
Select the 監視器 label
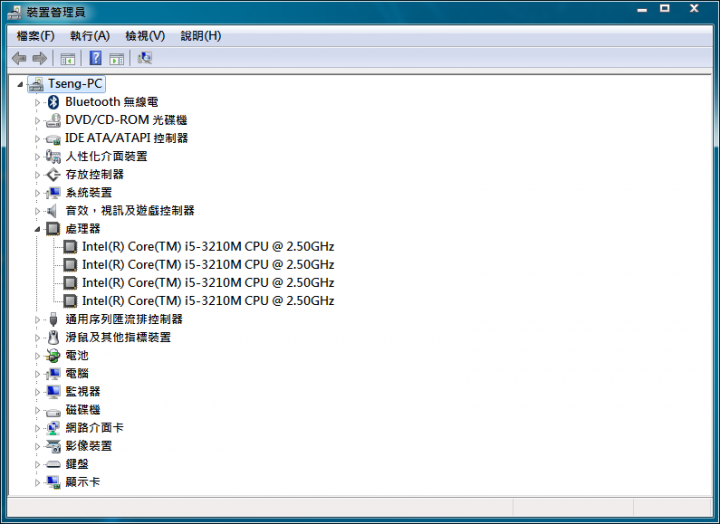click(x=83, y=392)
